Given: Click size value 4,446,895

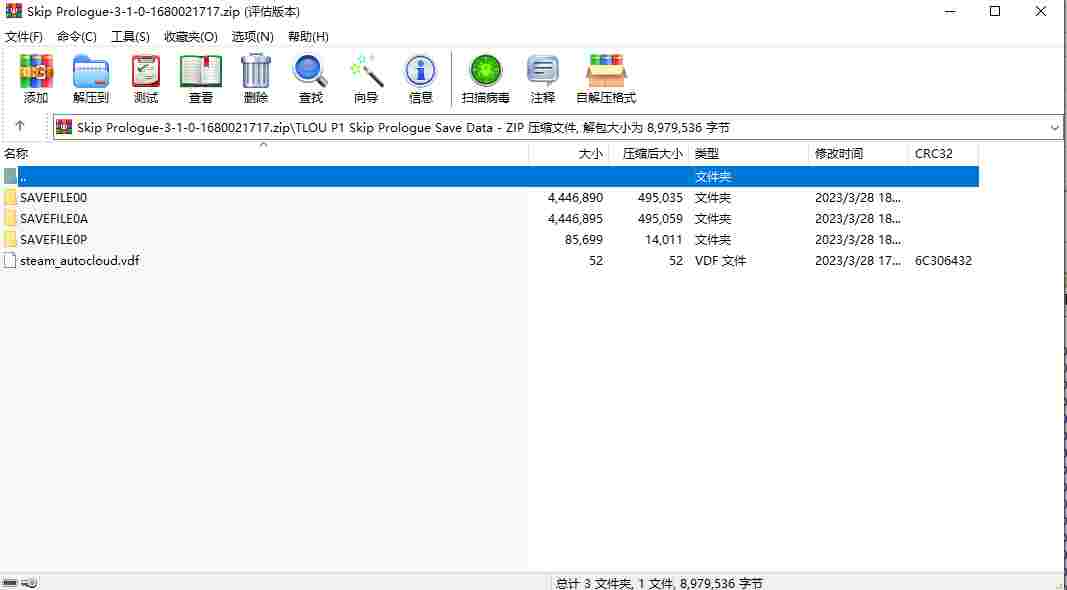Looking at the screenshot, I should tap(575, 219).
